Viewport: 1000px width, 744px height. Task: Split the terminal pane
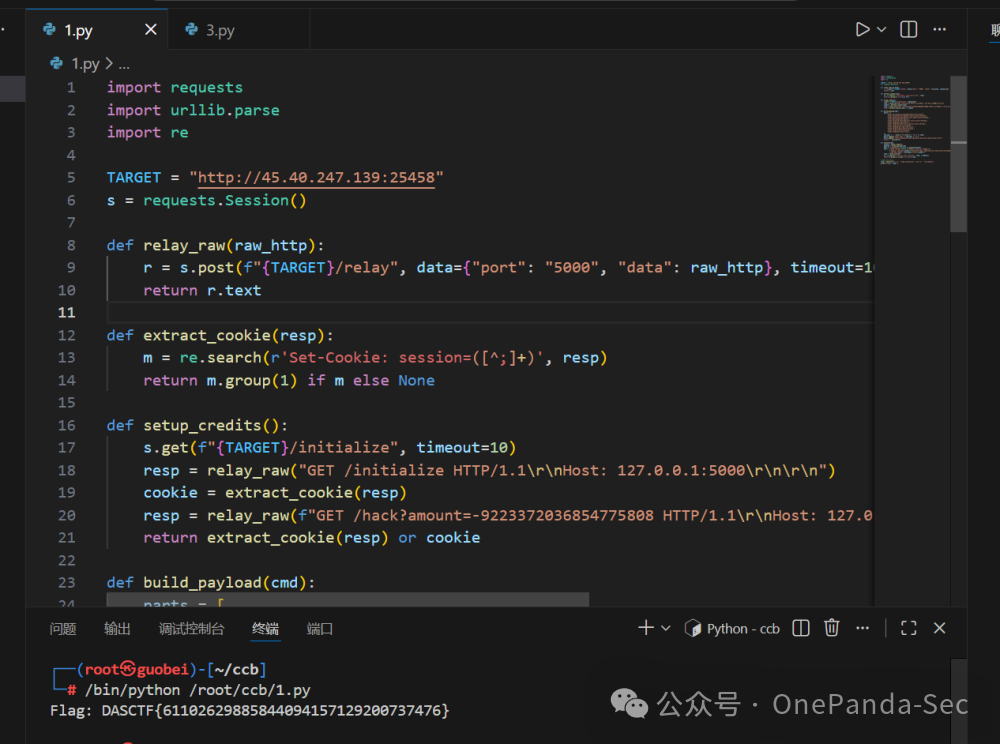pyautogui.click(x=801, y=628)
